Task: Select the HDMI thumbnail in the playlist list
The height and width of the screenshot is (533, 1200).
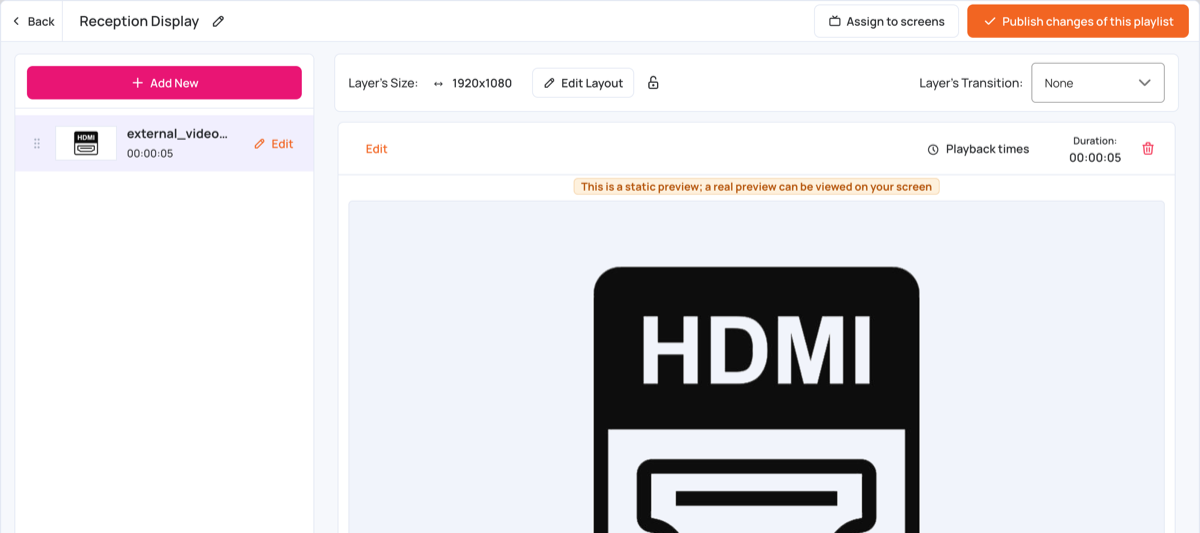Action: (x=86, y=143)
